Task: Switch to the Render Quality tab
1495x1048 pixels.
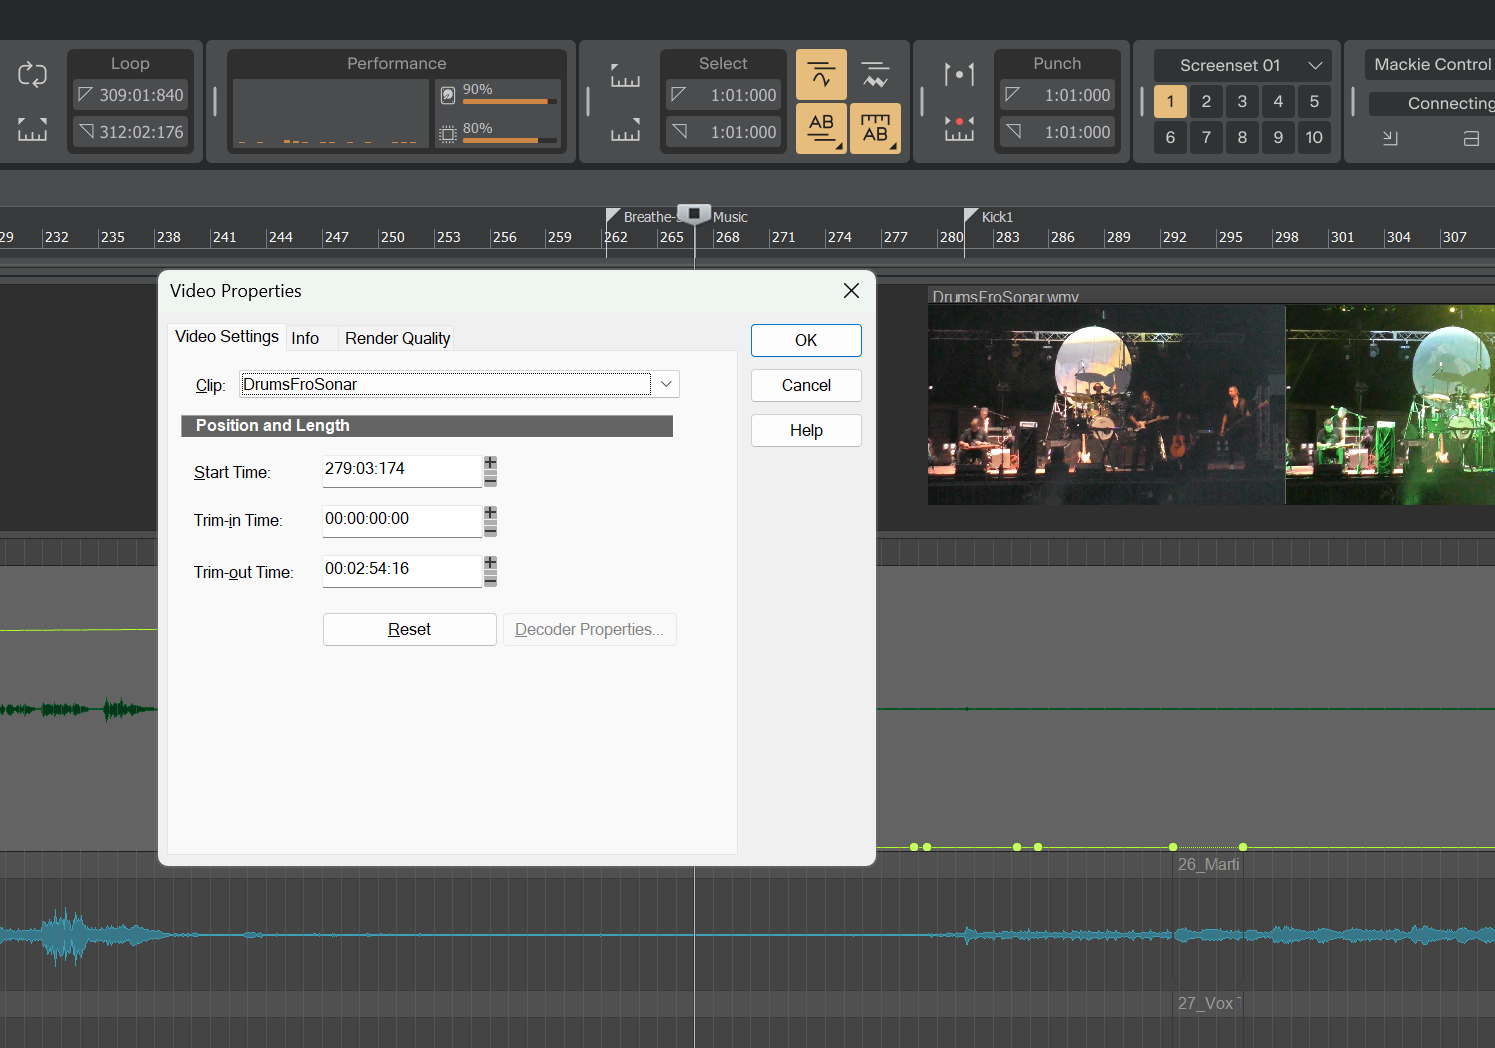Action: [397, 338]
